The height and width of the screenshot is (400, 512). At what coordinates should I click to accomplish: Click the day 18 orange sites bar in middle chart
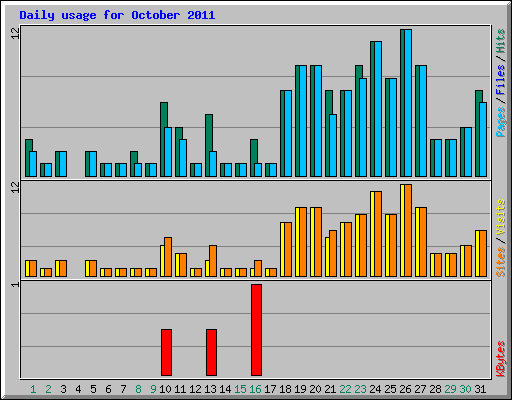pos(288,249)
